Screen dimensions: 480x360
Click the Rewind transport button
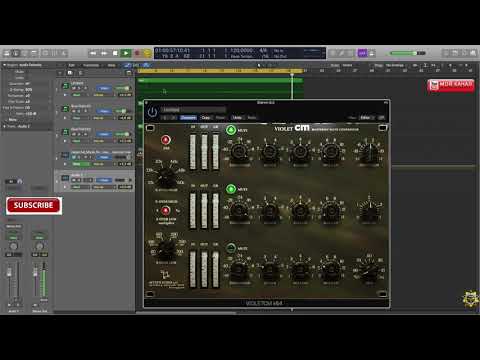(x=93, y=53)
